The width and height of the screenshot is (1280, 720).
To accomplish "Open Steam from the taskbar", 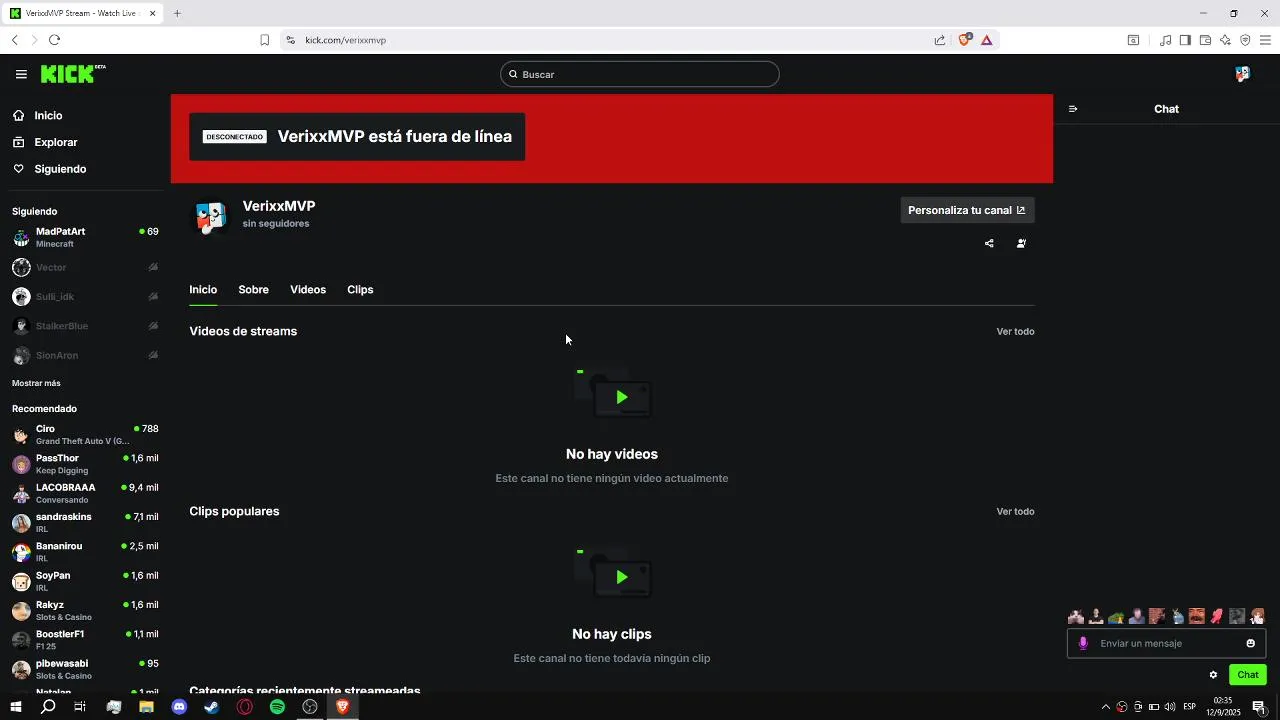I will (x=212, y=707).
